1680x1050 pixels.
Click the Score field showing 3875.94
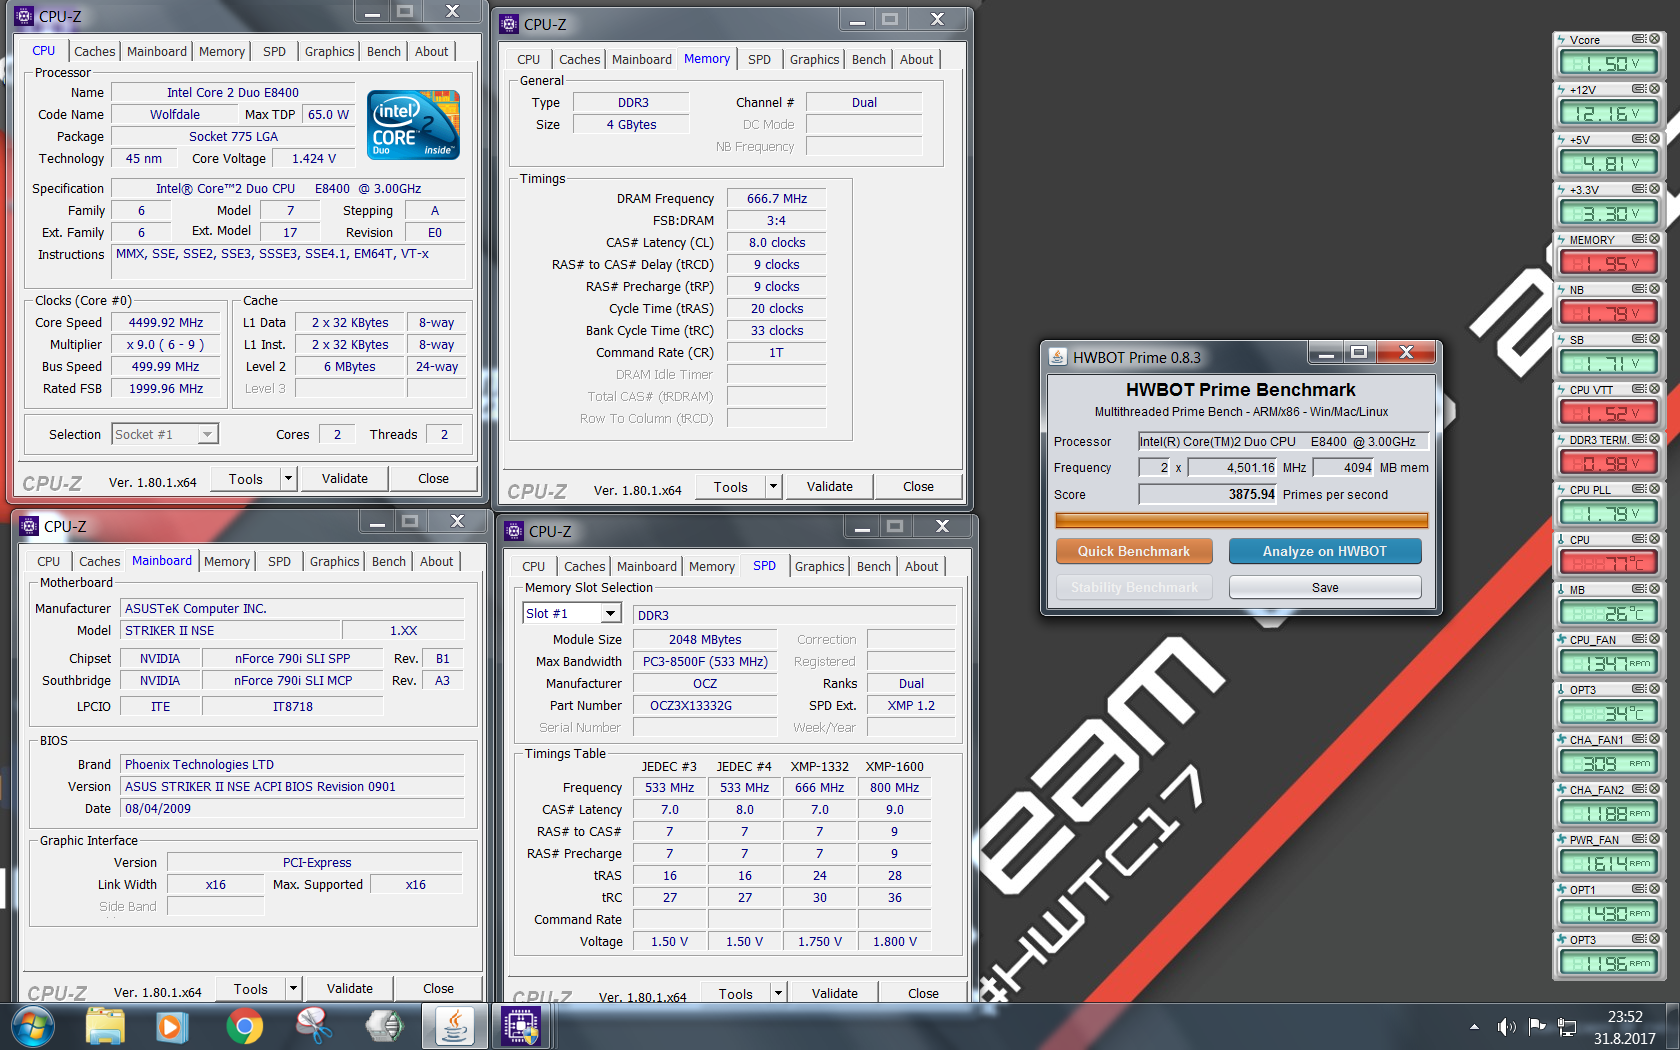point(1208,495)
